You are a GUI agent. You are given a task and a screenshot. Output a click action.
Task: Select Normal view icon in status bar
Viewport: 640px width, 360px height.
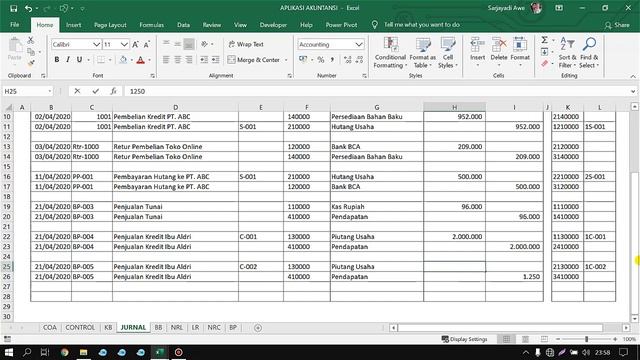pos(507,339)
